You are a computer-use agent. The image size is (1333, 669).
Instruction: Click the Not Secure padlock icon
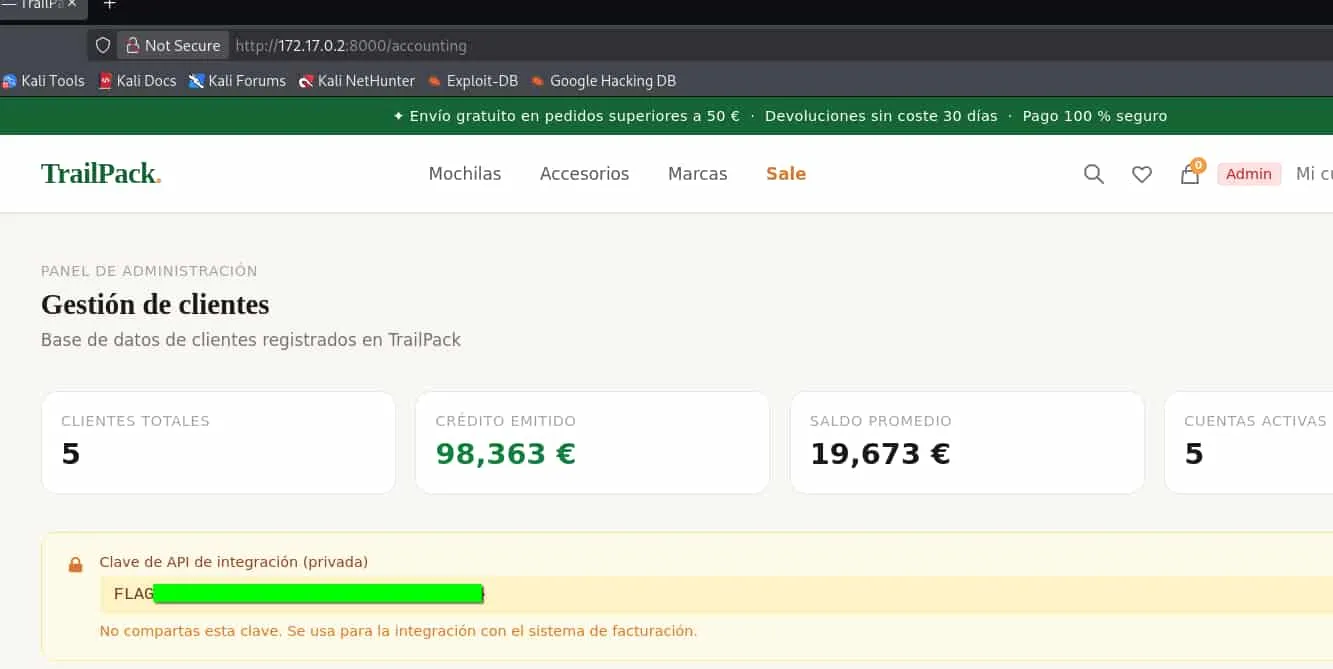point(132,45)
